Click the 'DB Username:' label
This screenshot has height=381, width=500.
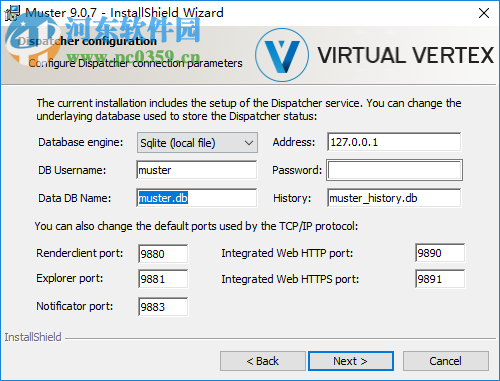tap(72, 170)
